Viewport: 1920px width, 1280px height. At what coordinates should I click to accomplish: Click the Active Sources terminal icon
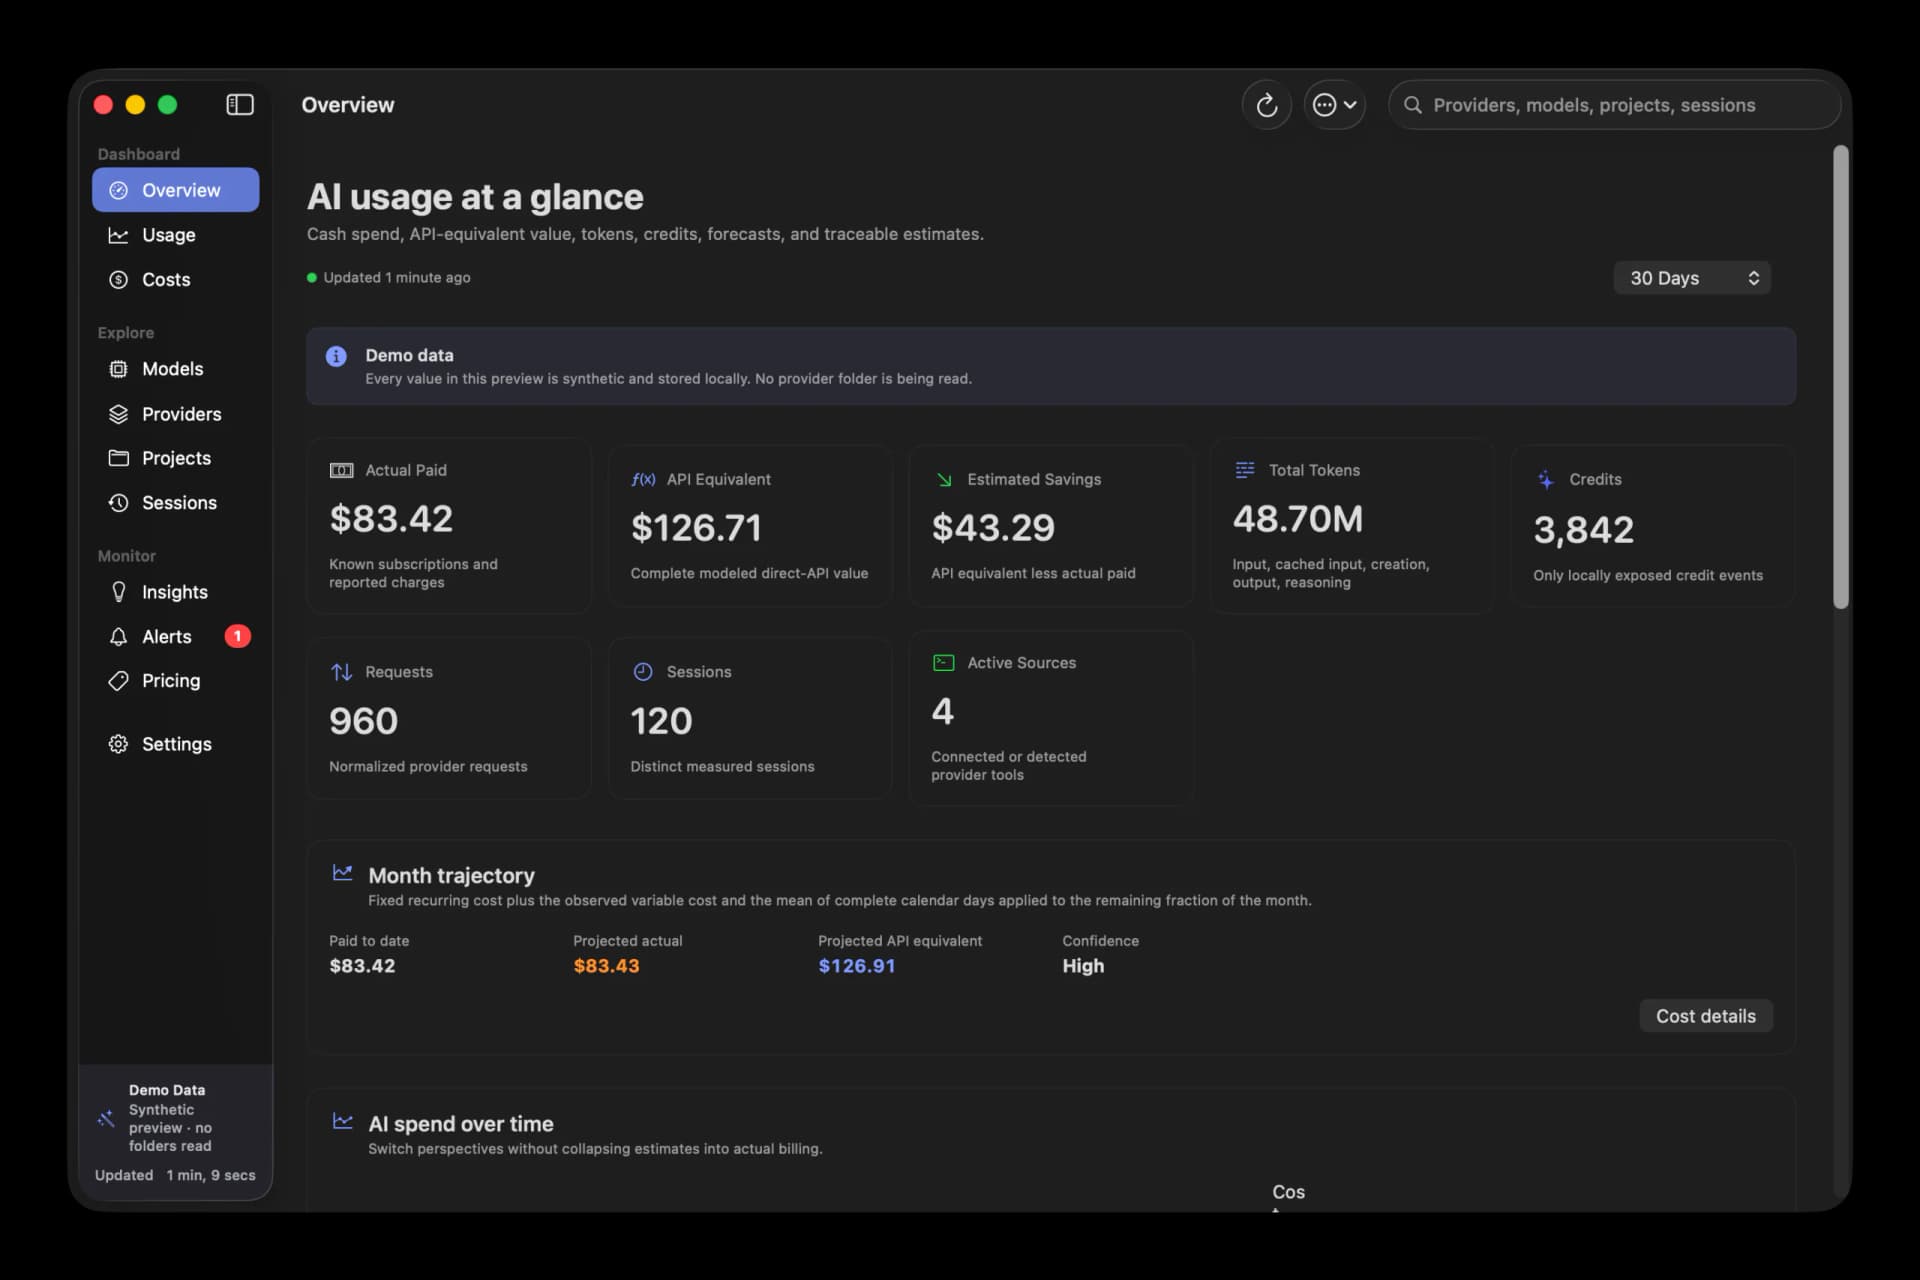pyautogui.click(x=944, y=663)
